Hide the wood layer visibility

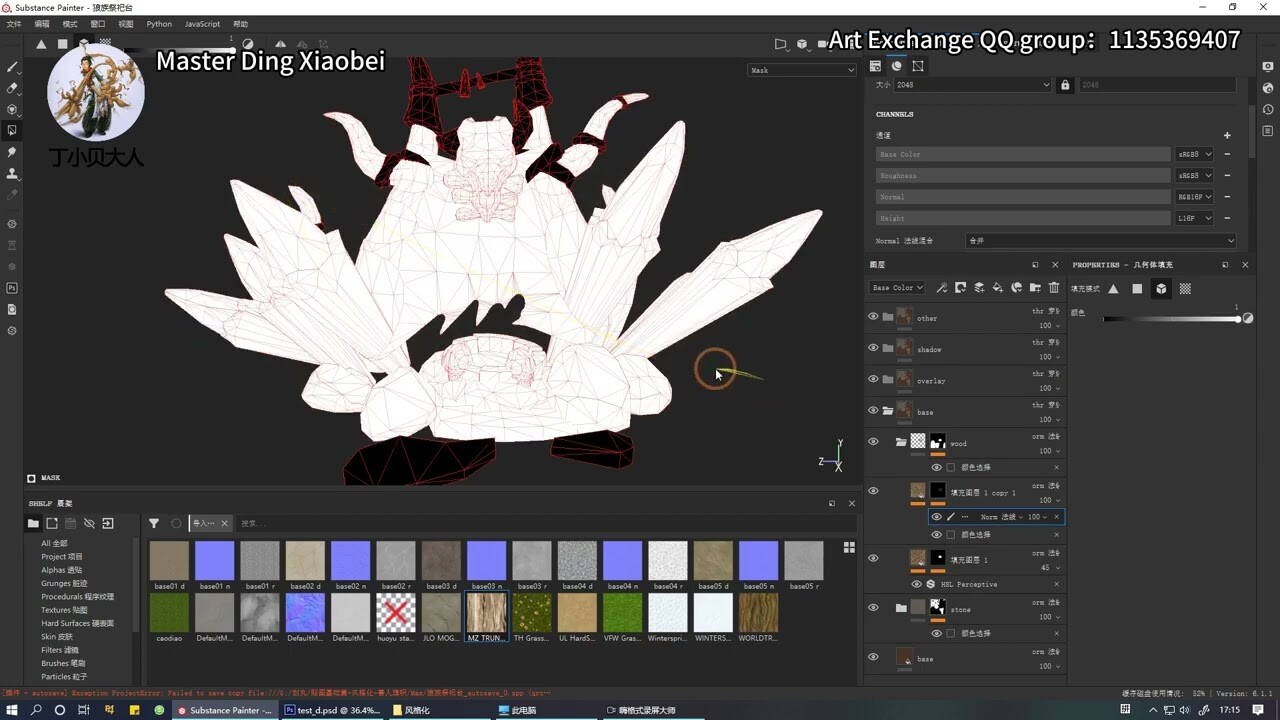pyautogui.click(x=873, y=441)
